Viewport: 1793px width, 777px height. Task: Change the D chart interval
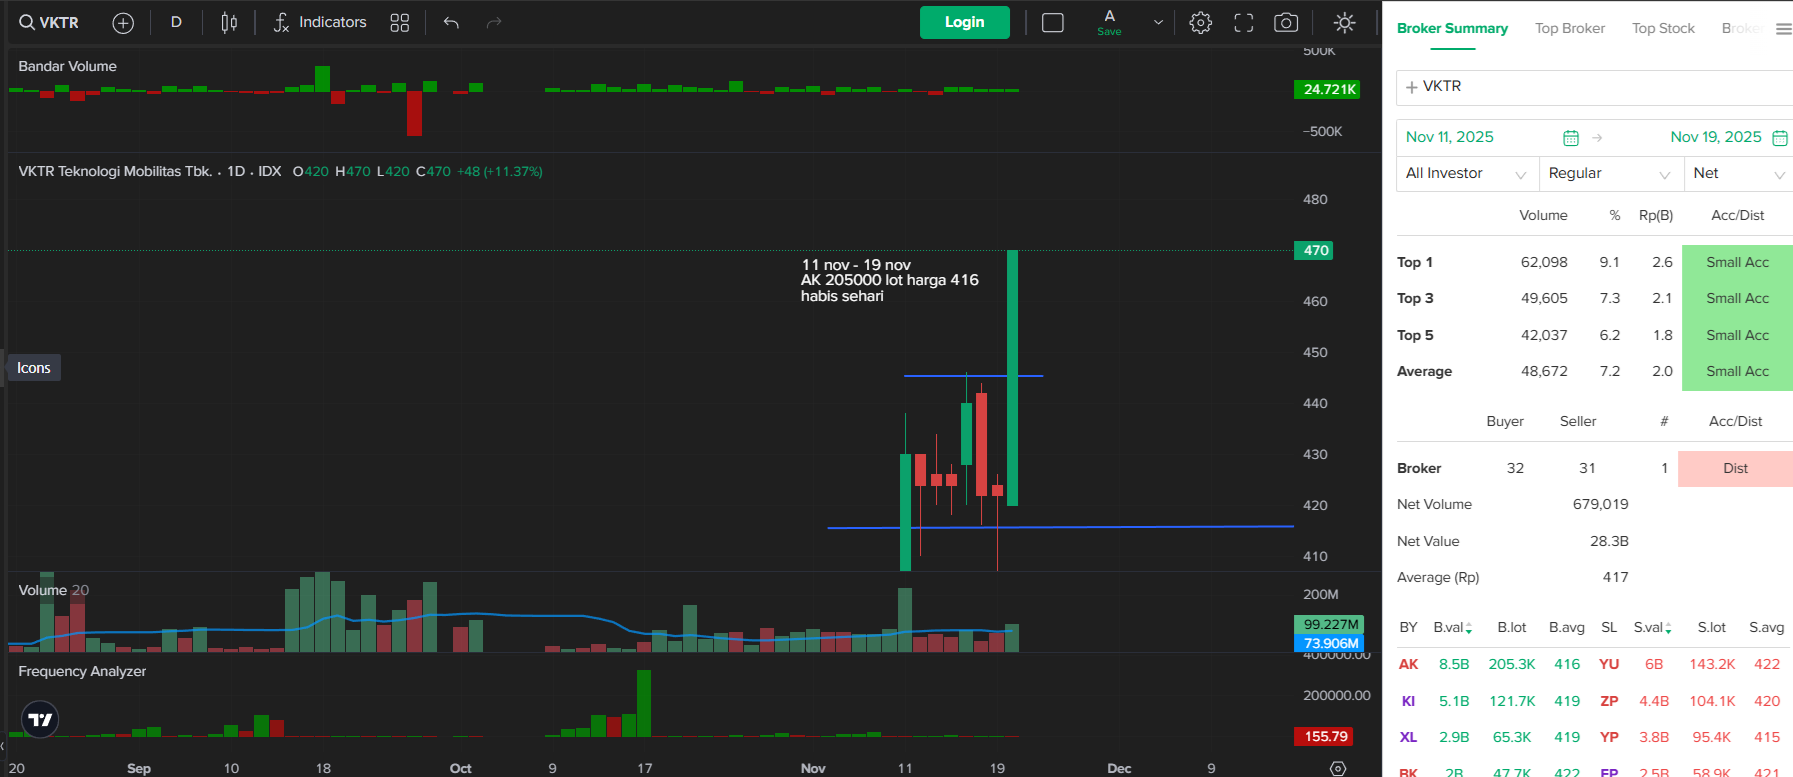[176, 22]
